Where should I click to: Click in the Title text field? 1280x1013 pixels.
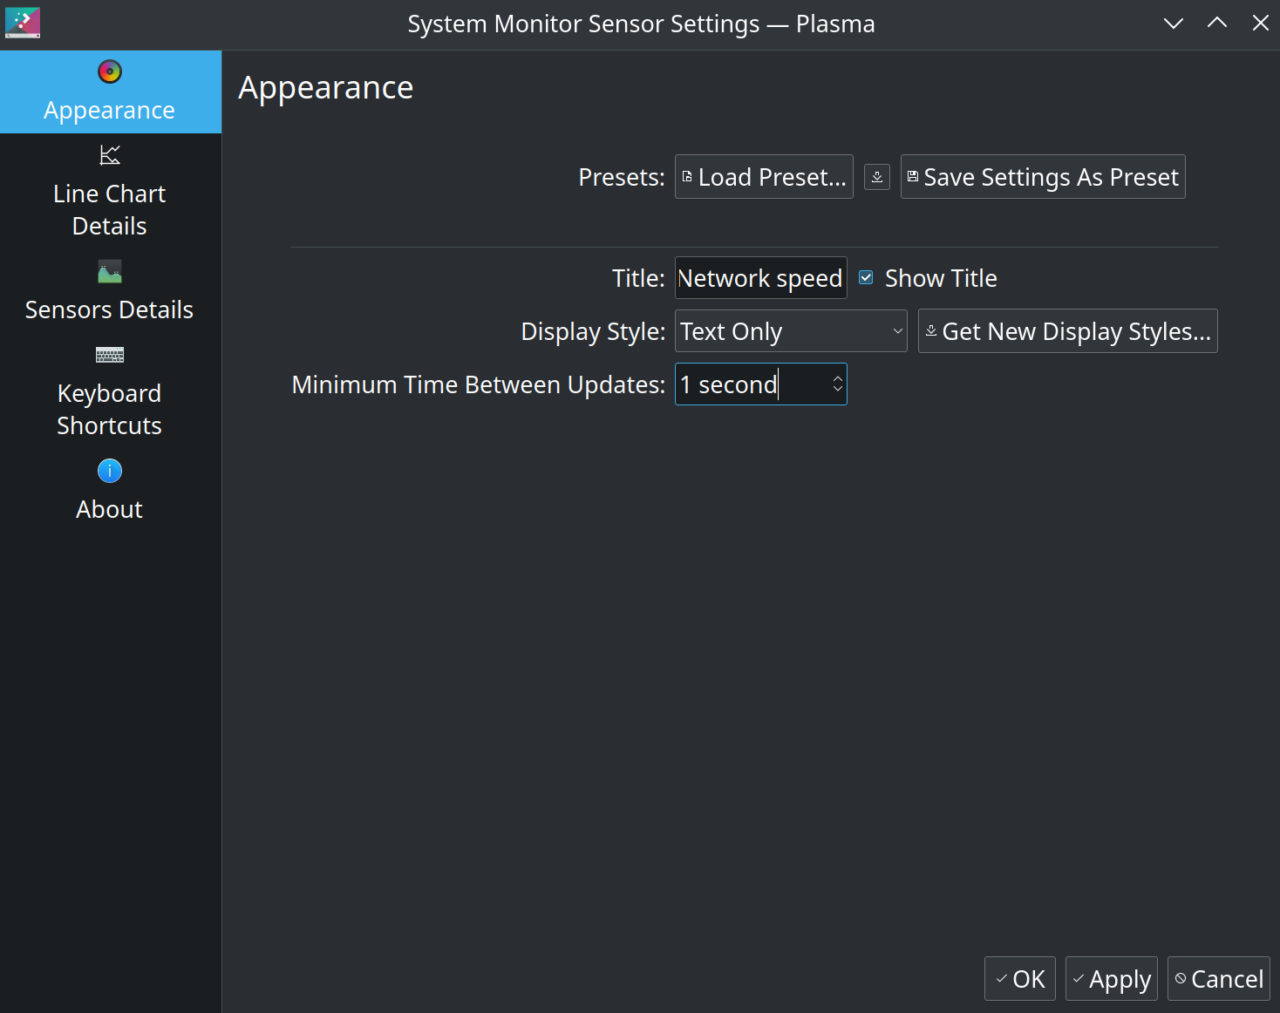pos(760,278)
